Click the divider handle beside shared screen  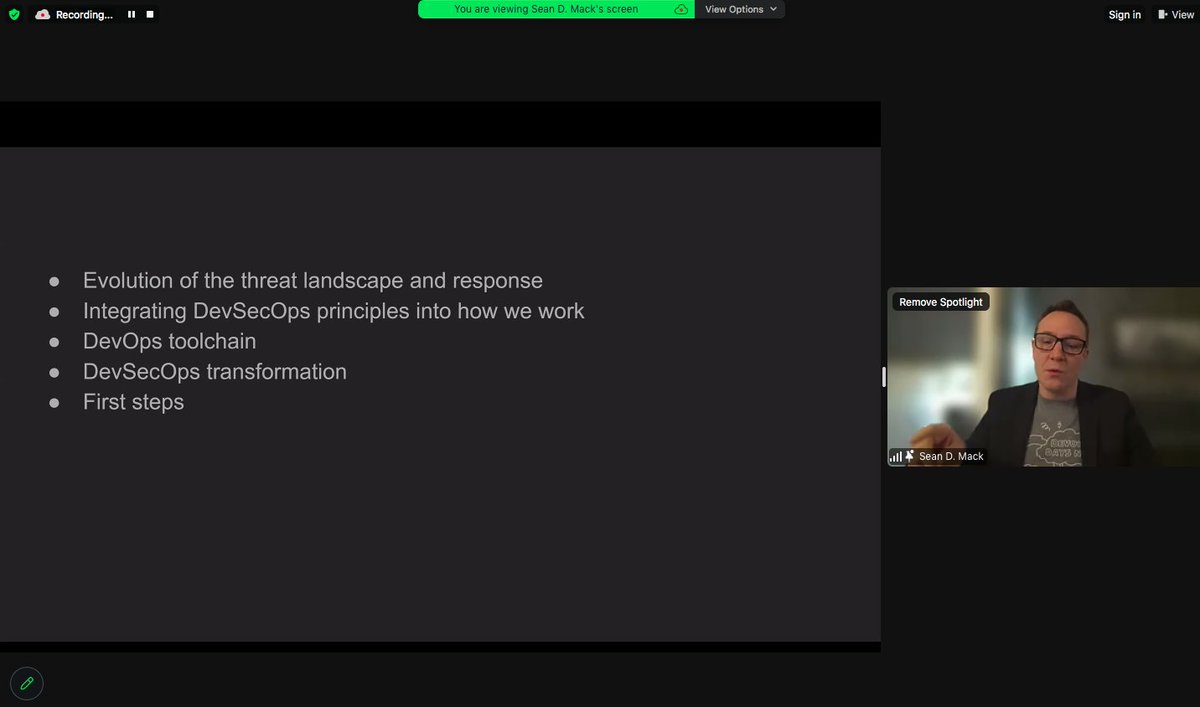883,377
